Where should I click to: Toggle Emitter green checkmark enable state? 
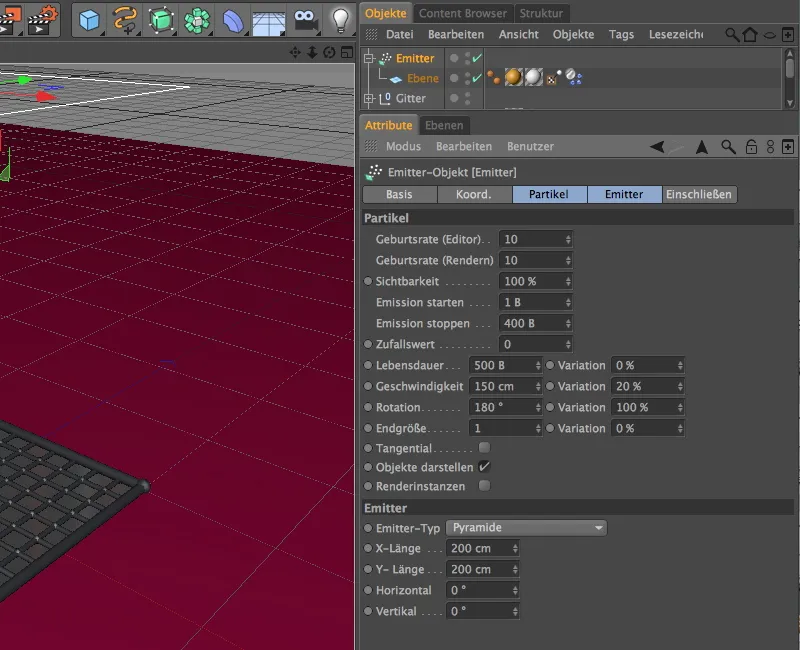coord(477,58)
